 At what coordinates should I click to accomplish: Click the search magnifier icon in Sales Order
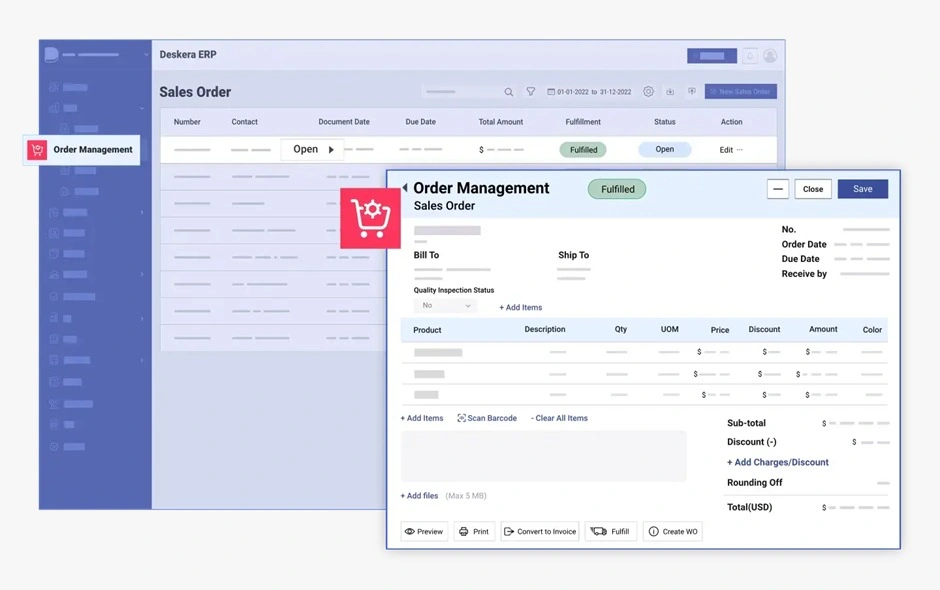(509, 92)
